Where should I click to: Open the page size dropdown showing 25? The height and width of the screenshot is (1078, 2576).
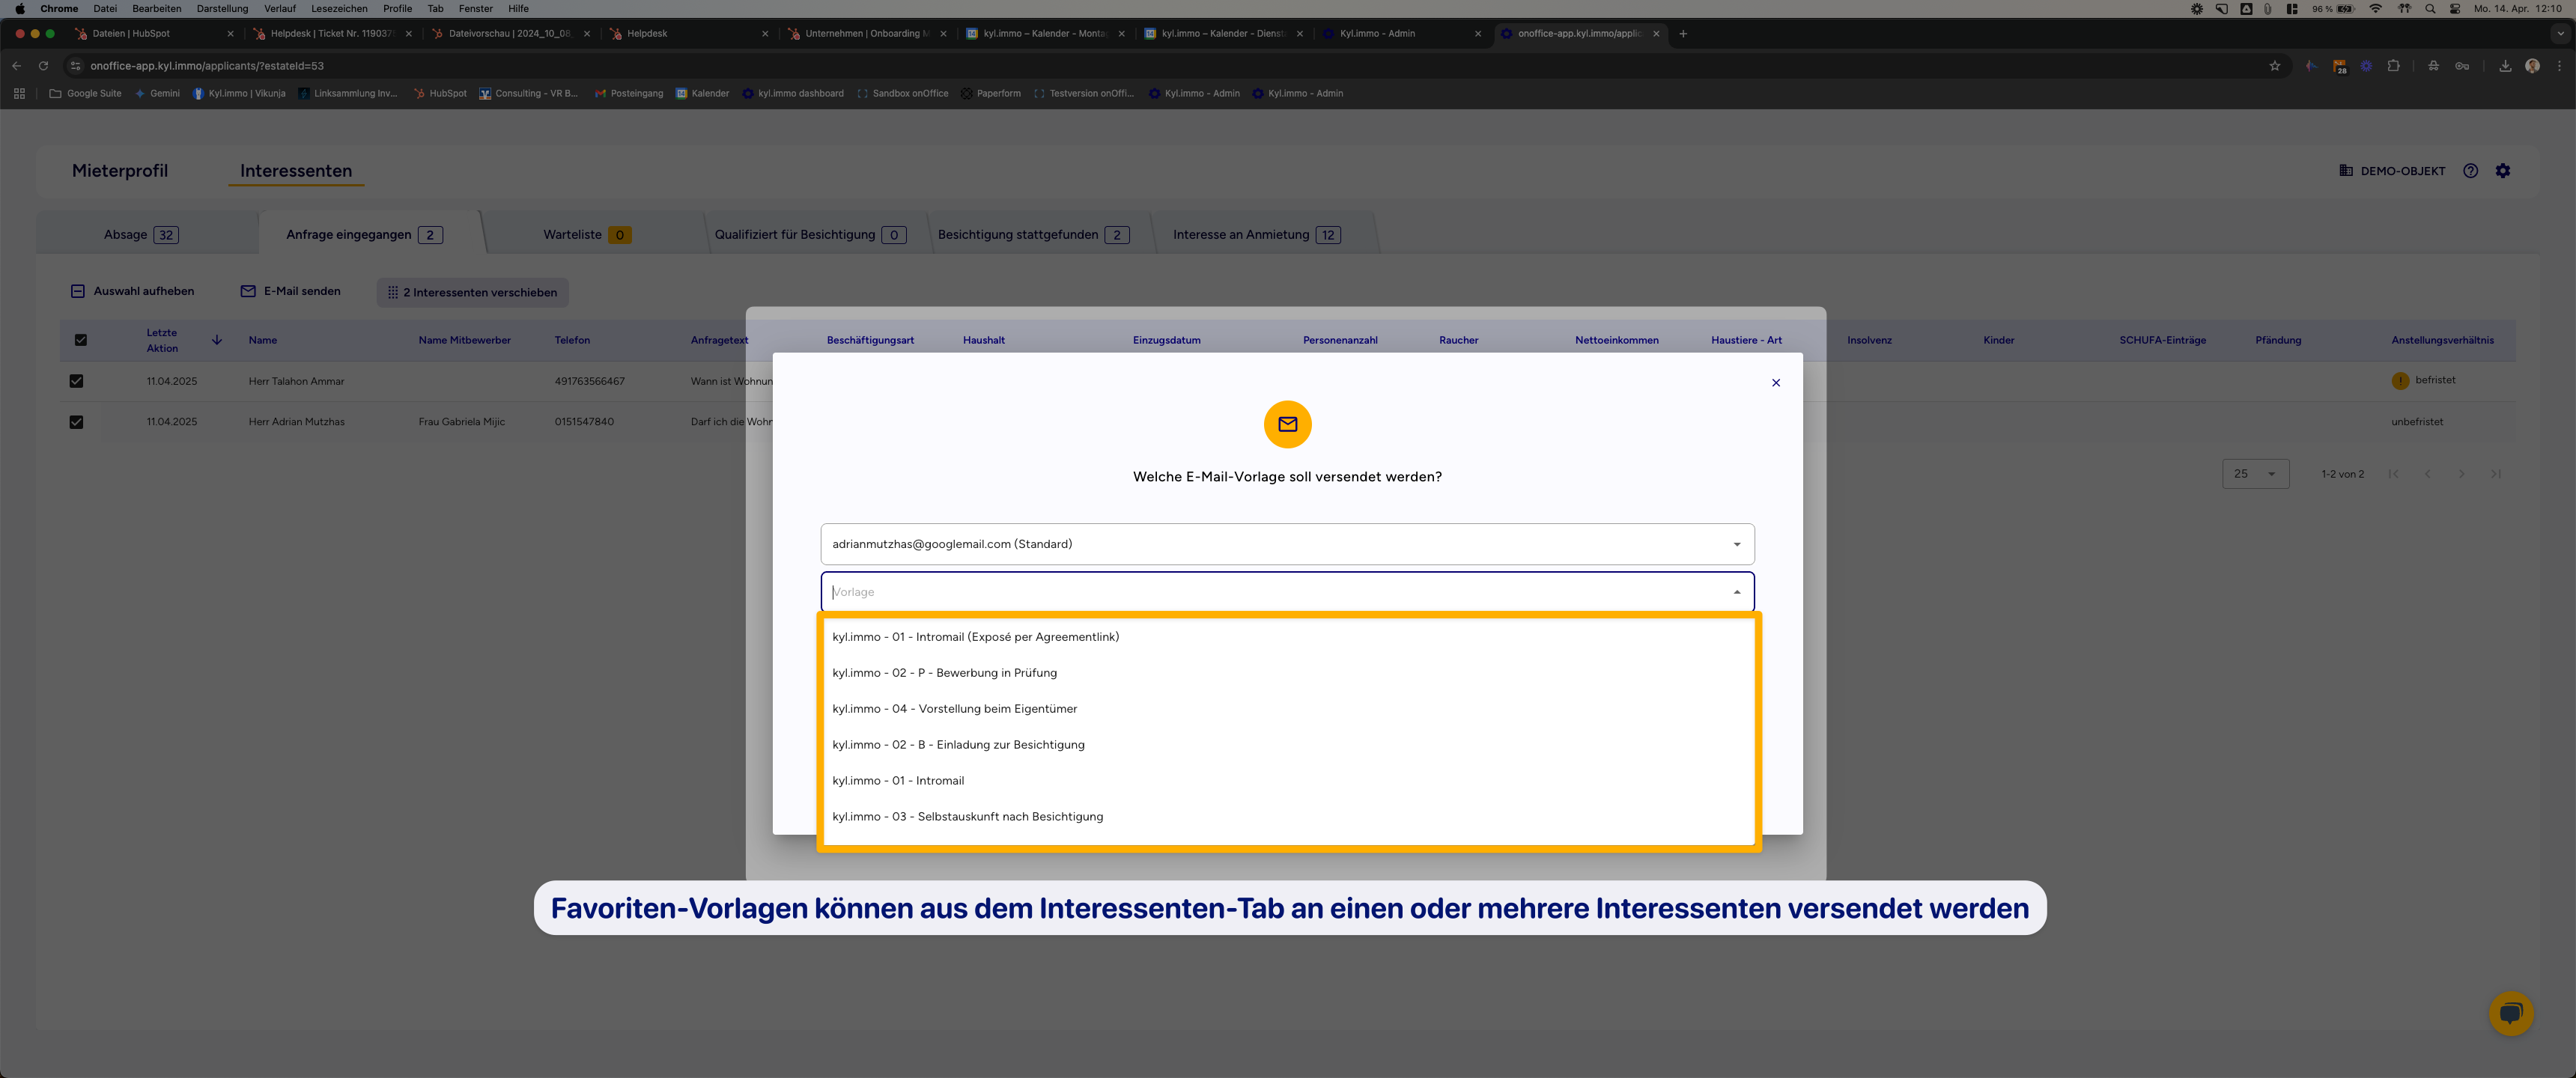2255,473
